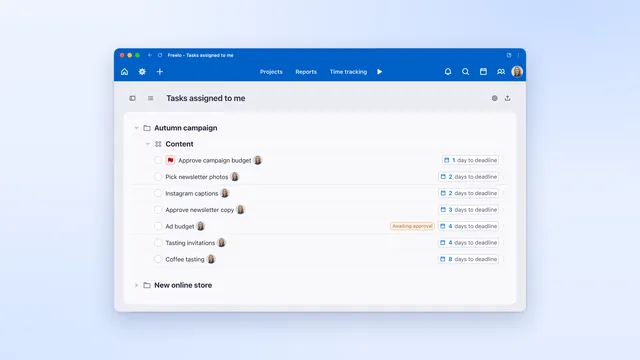640x360 pixels.
Task: Open the Instagram captions task
Action: point(191,193)
